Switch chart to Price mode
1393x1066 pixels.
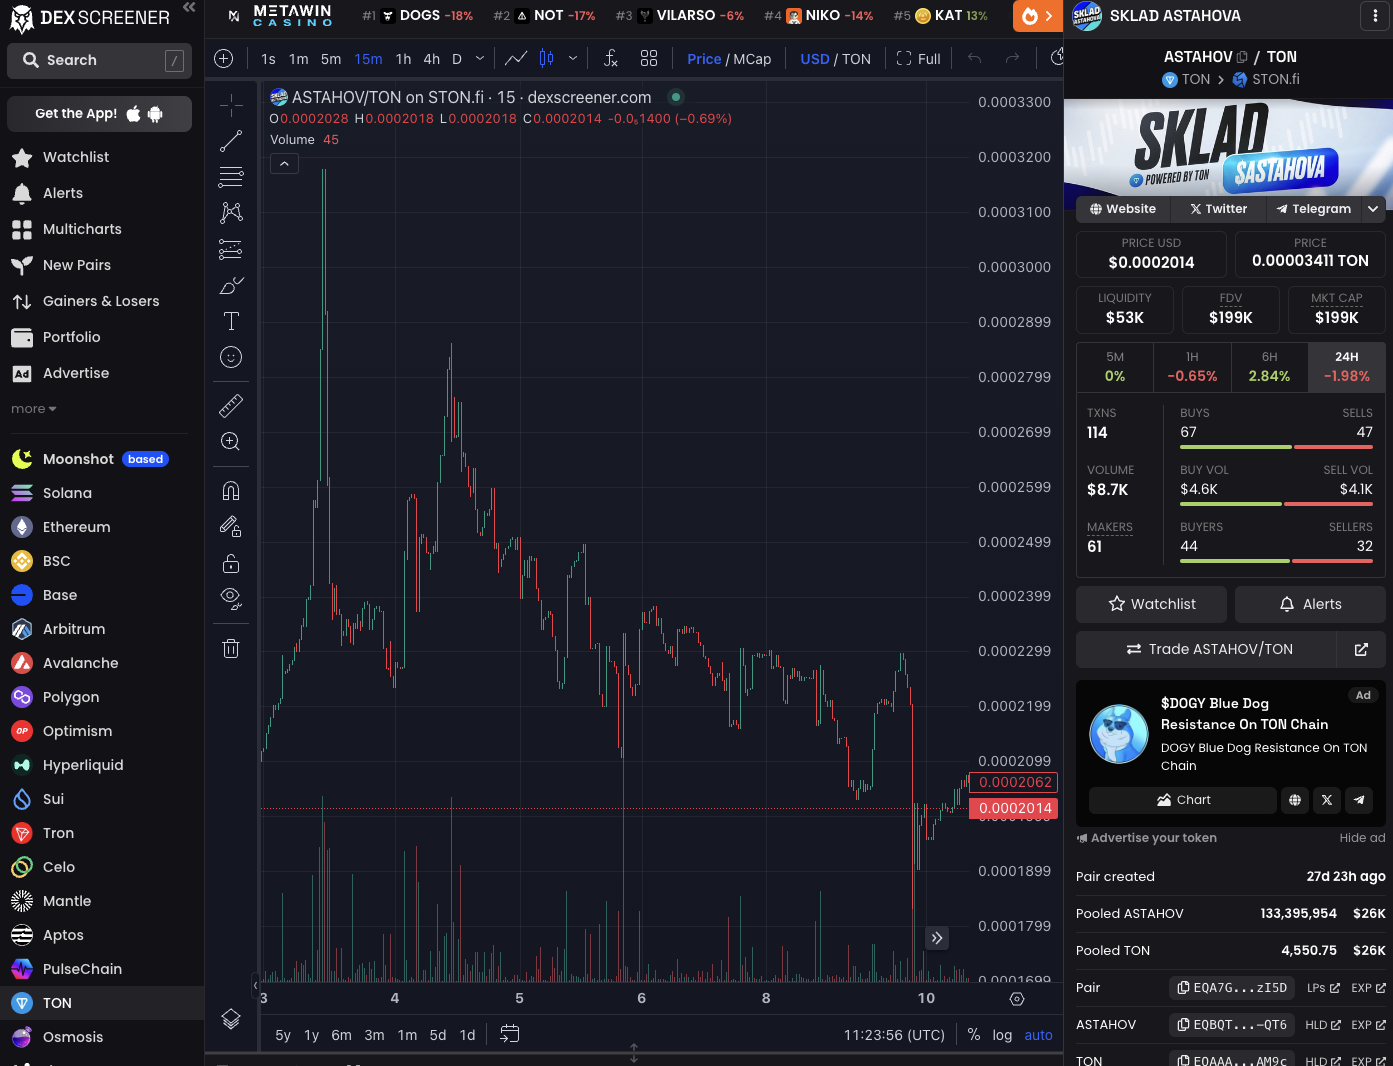[x=704, y=59]
